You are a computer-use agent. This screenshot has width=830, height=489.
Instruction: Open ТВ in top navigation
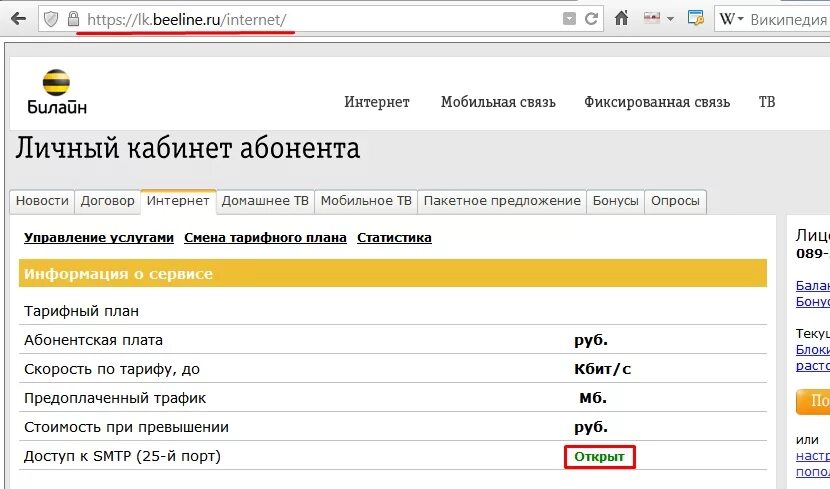[767, 102]
